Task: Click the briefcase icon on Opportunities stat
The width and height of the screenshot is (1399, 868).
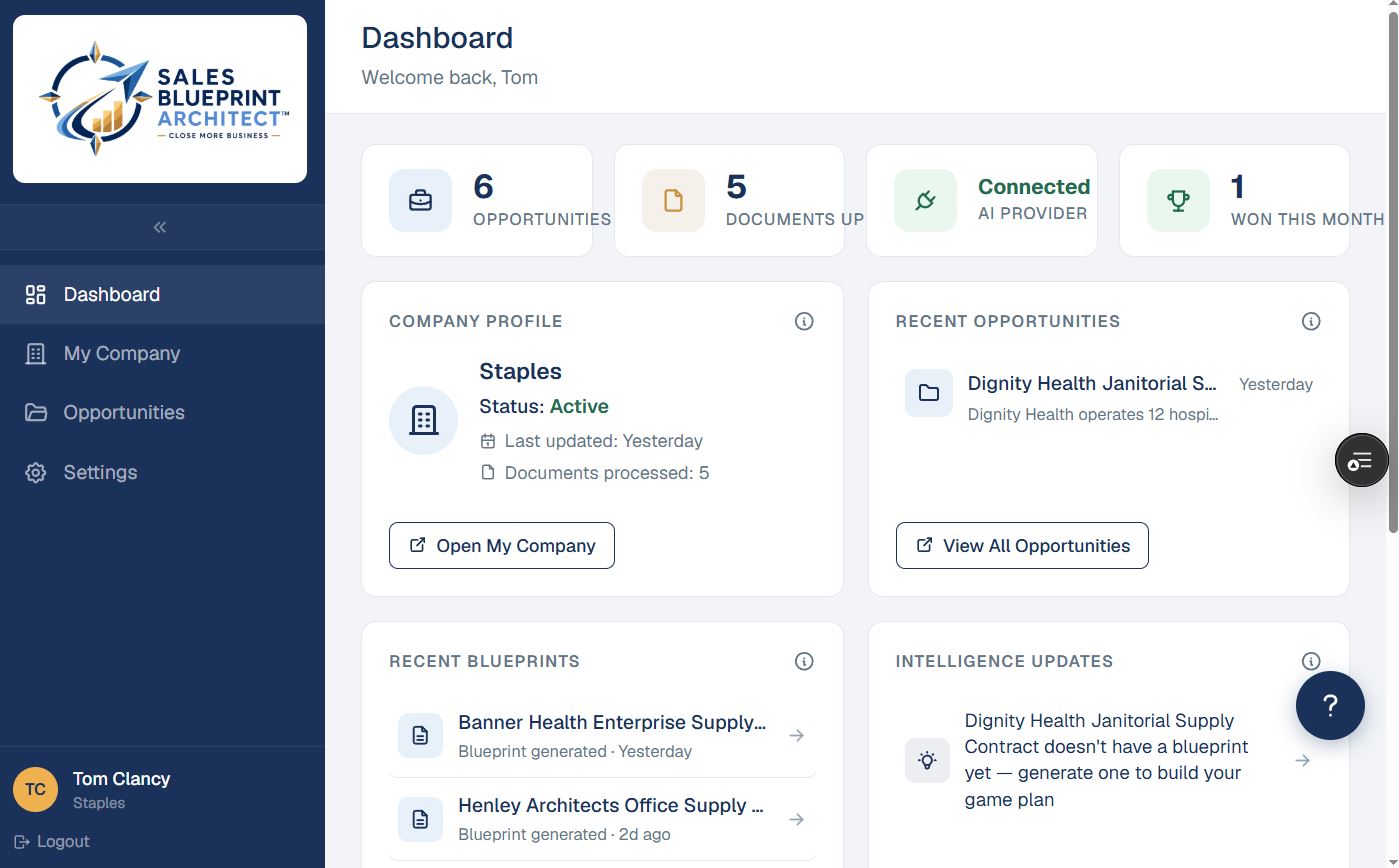Action: pyautogui.click(x=421, y=200)
